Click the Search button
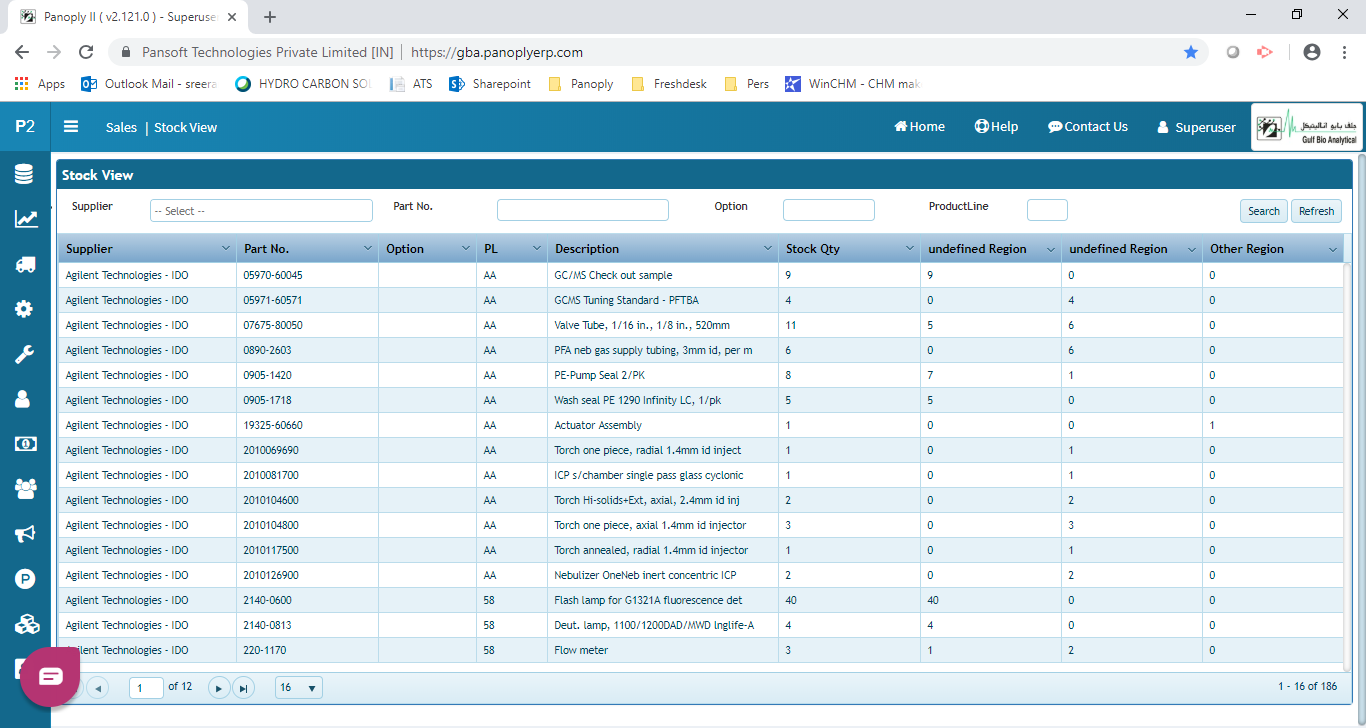 [1264, 211]
